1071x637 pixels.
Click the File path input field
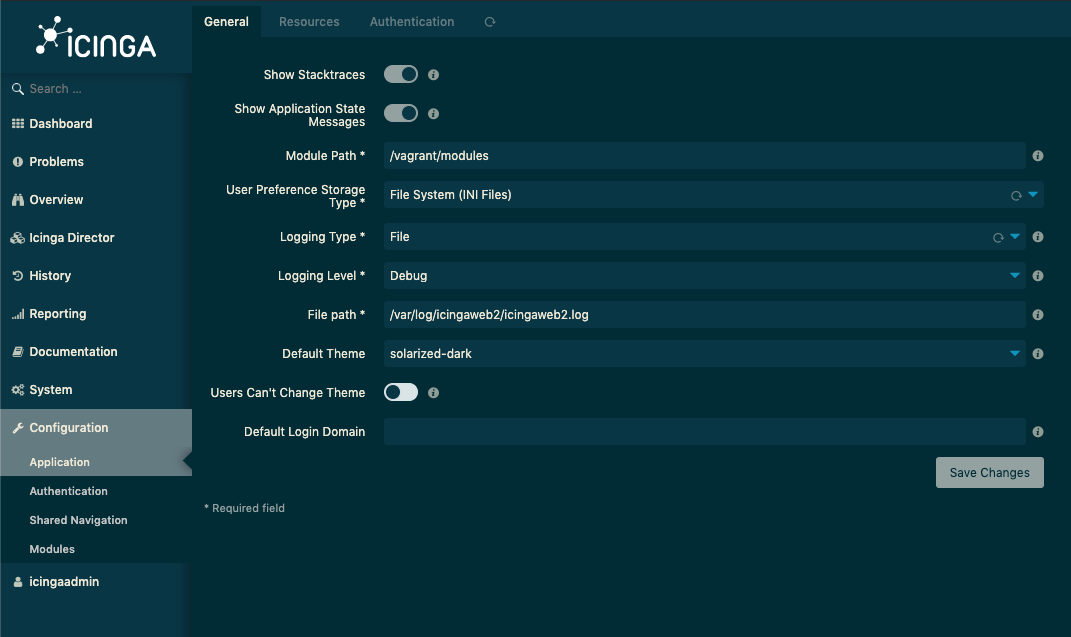click(704, 315)
